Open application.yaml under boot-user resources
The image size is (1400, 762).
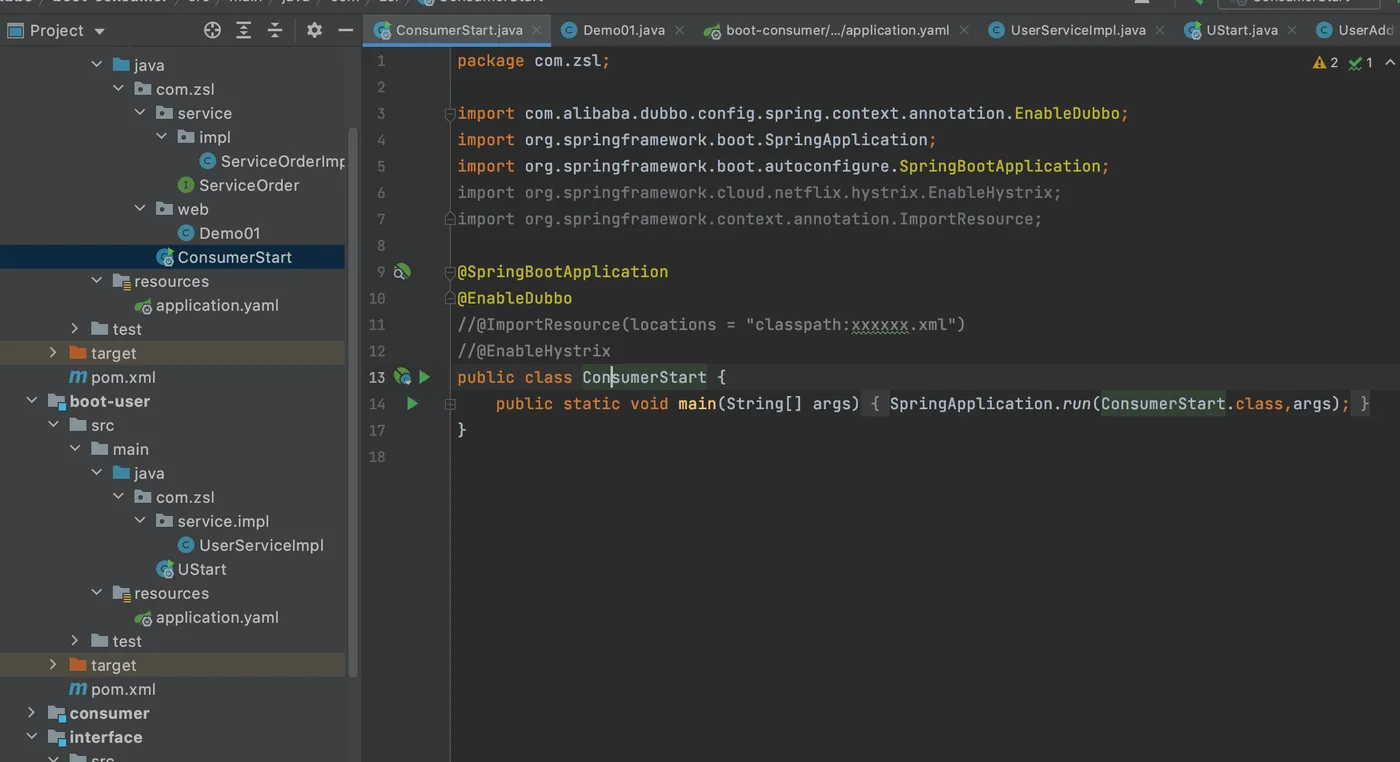(207, 617)
